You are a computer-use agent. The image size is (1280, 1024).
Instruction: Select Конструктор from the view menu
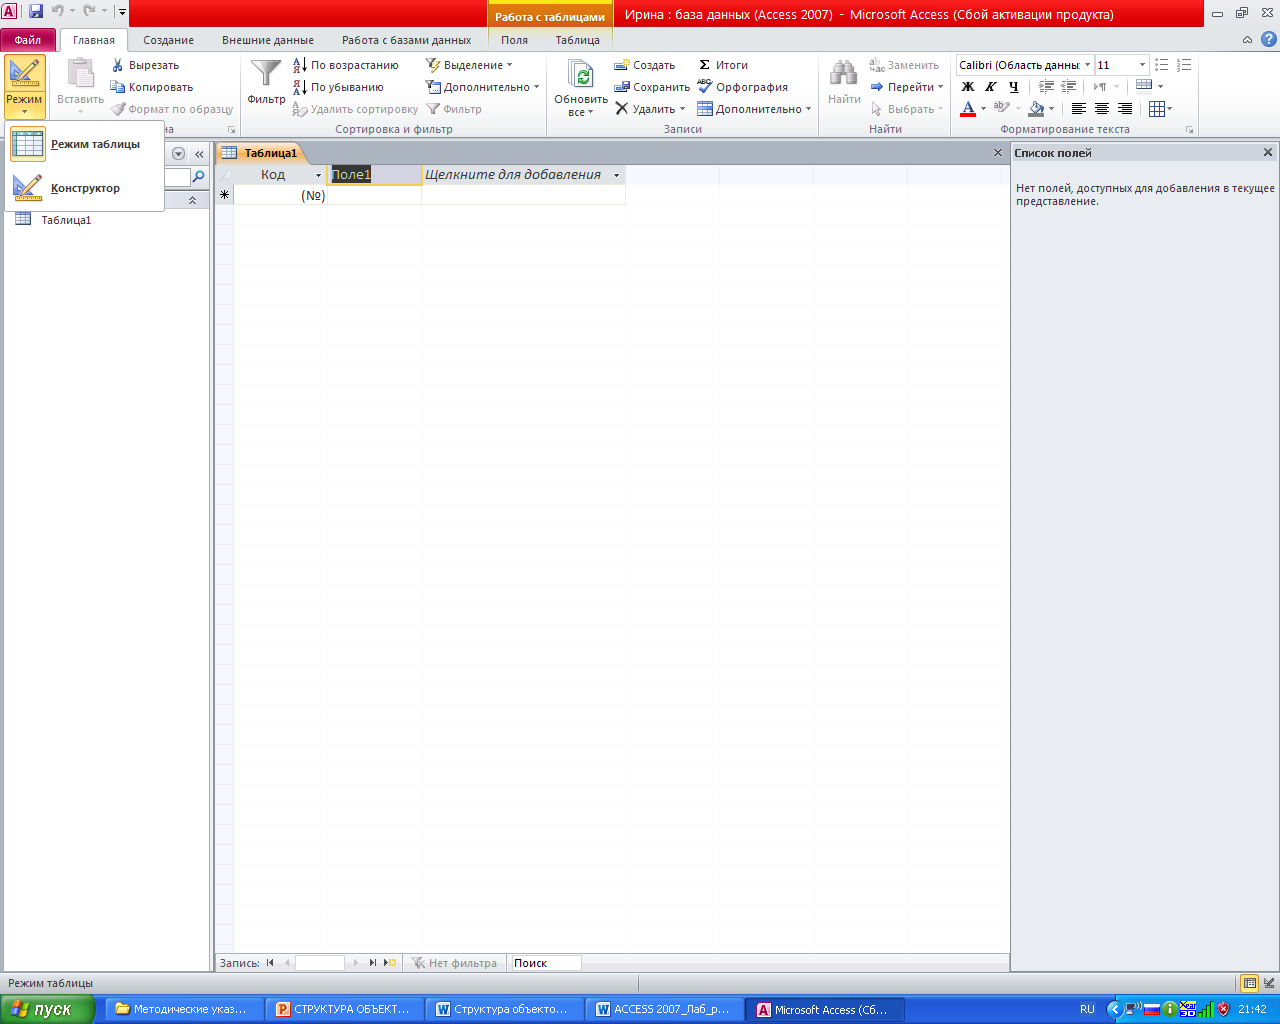(85, 188)
